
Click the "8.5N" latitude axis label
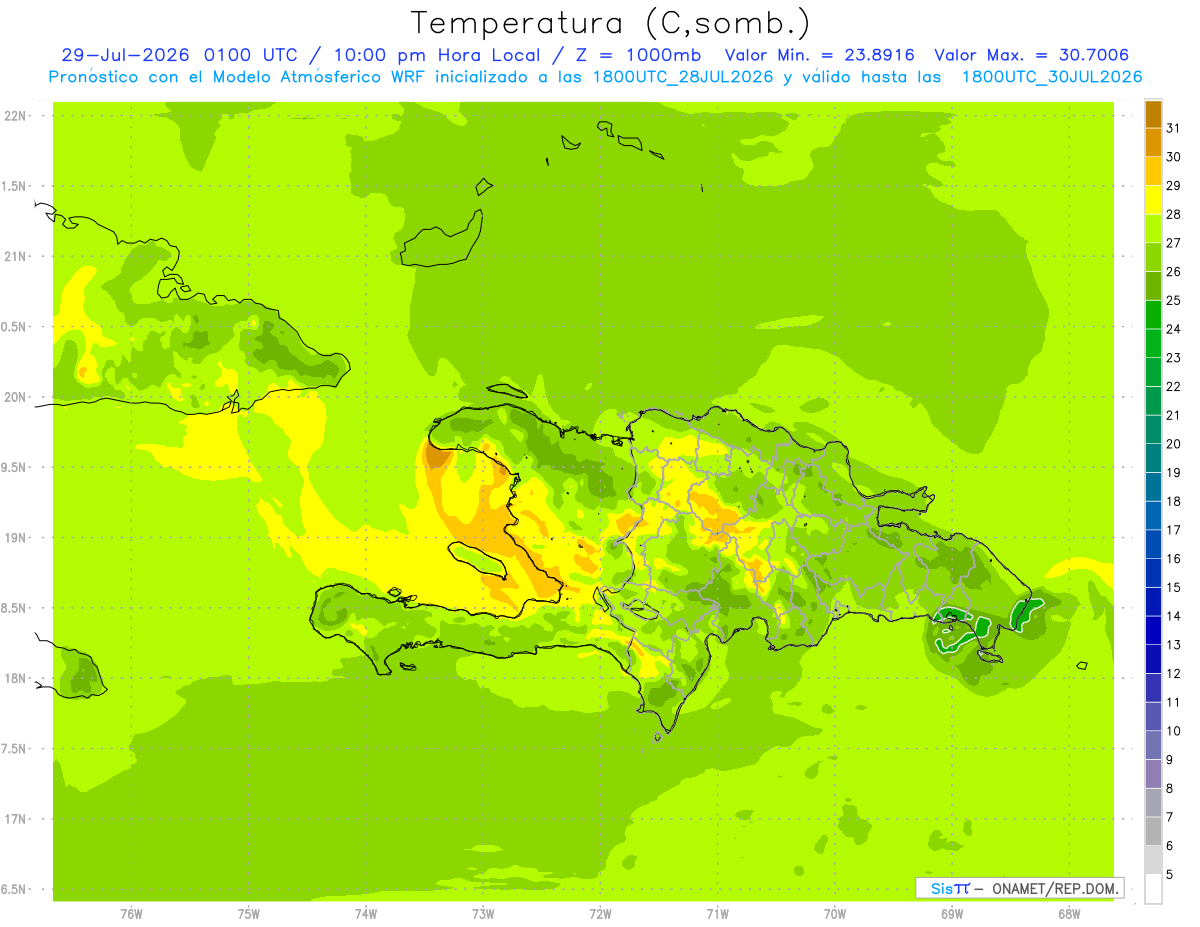point(14,608)
